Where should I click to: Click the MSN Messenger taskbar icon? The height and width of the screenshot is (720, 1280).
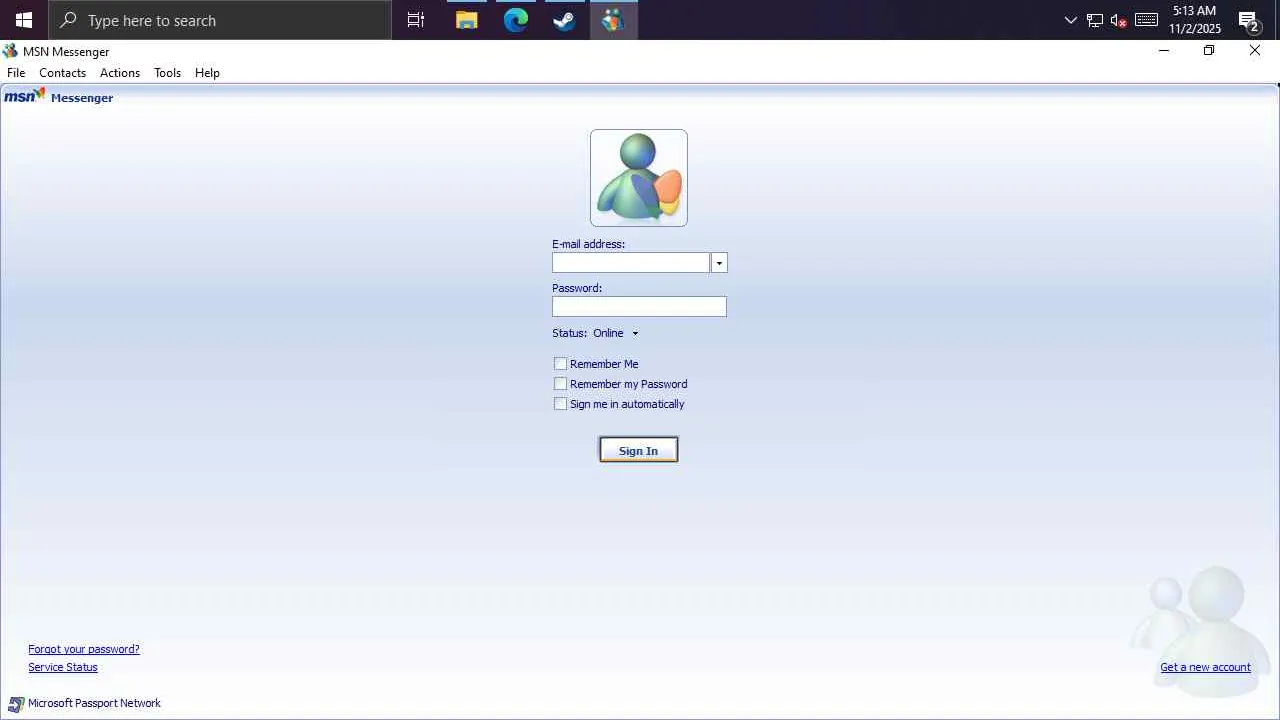click(613, 20)
